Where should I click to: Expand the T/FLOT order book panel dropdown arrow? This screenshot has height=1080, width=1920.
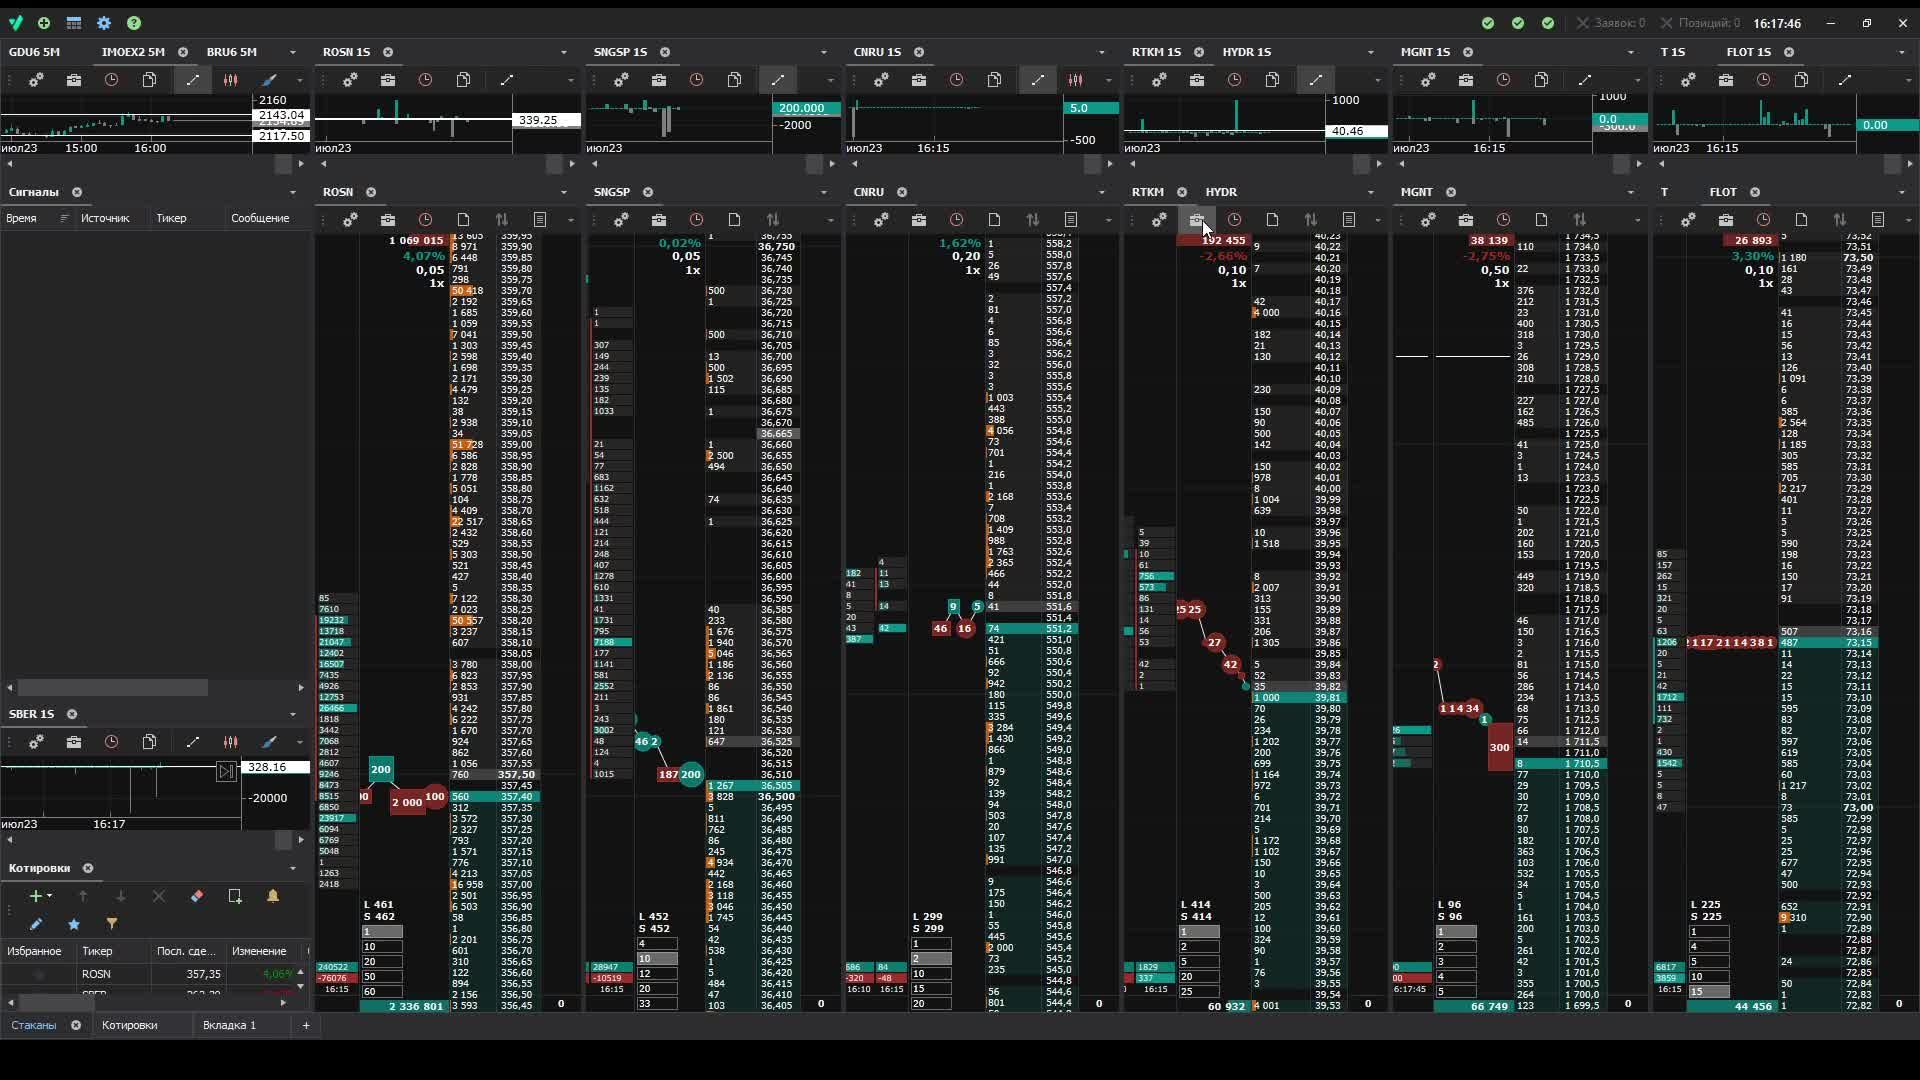1902,192
